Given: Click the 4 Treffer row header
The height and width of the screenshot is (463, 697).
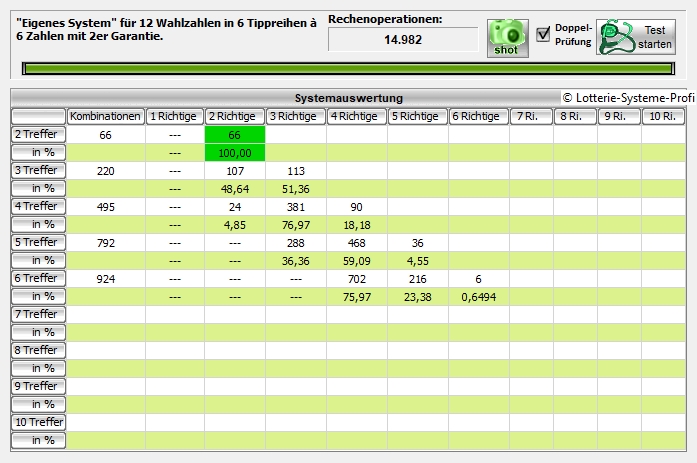Looking at the screenshot, I should (39, 206).
